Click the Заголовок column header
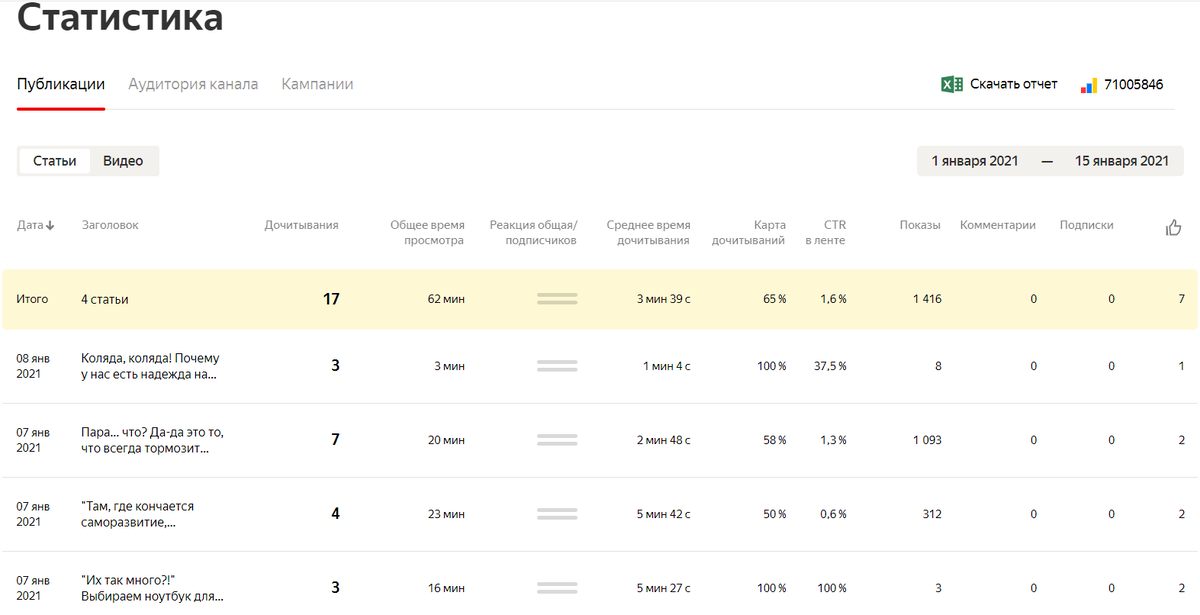Image resolution: width=1200 pixels, height=615 pixels. pos(110,225)
